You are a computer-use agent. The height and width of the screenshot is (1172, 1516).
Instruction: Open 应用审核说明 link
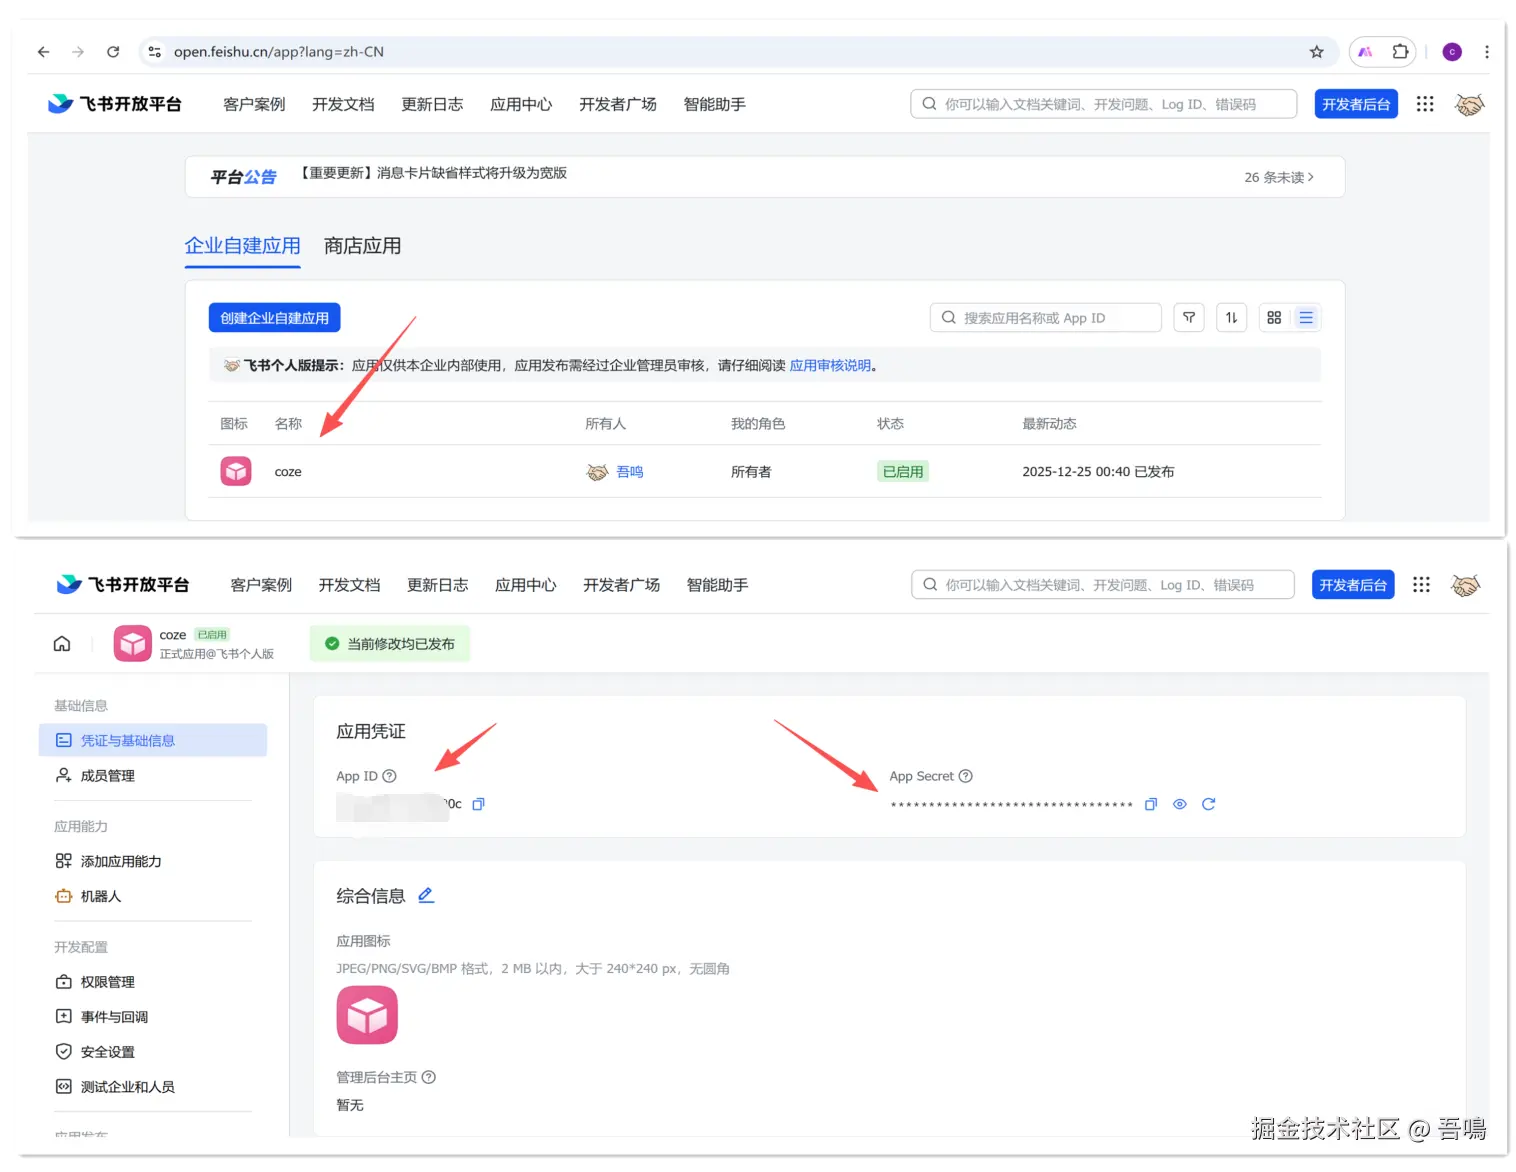click(x=830, y=366)
